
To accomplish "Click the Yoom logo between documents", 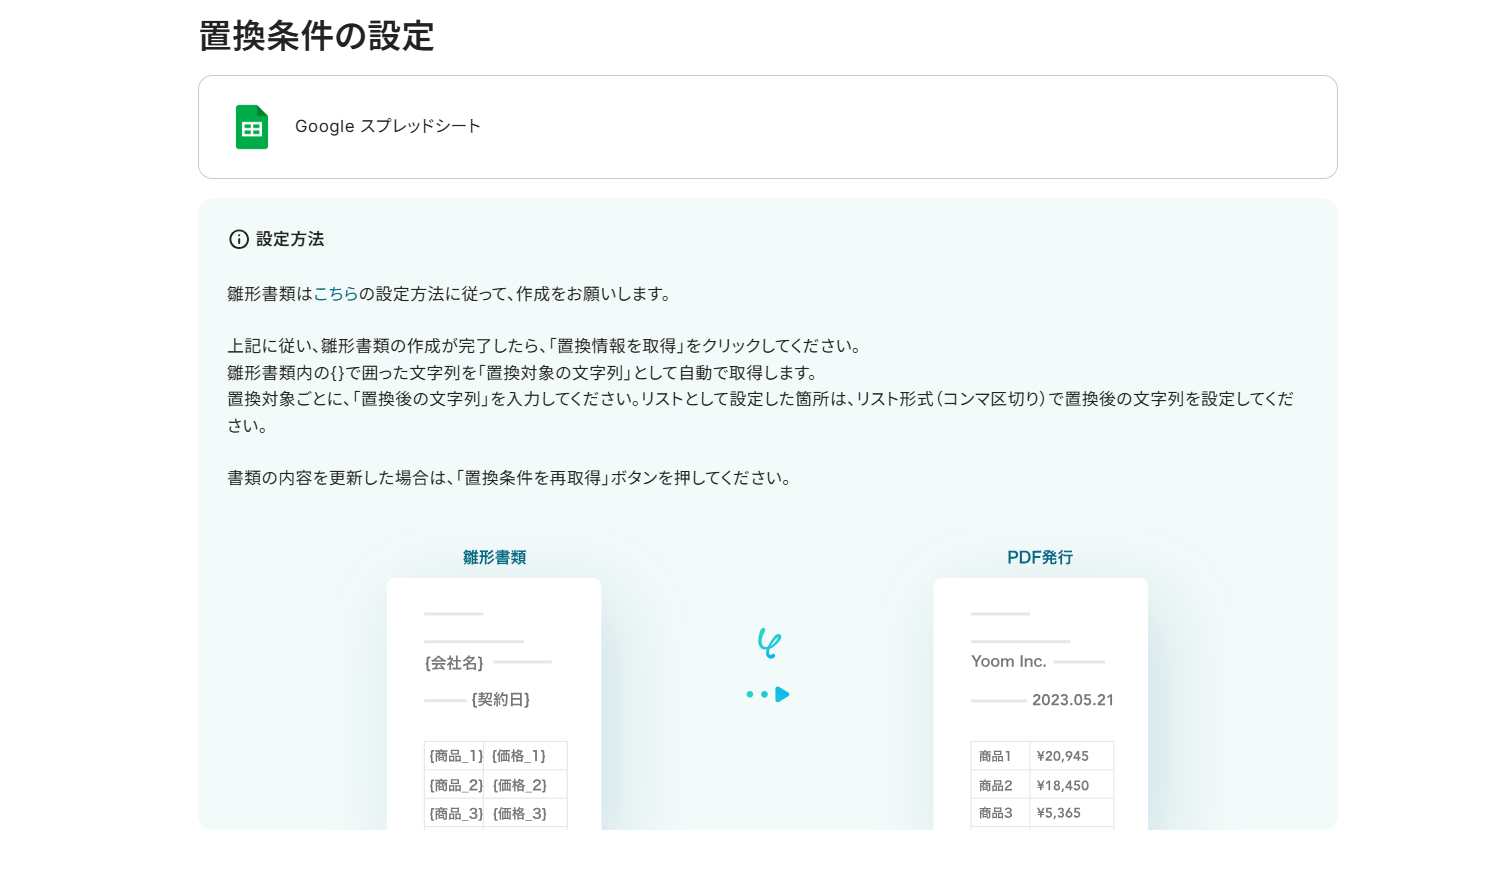I will pos(769,642).
